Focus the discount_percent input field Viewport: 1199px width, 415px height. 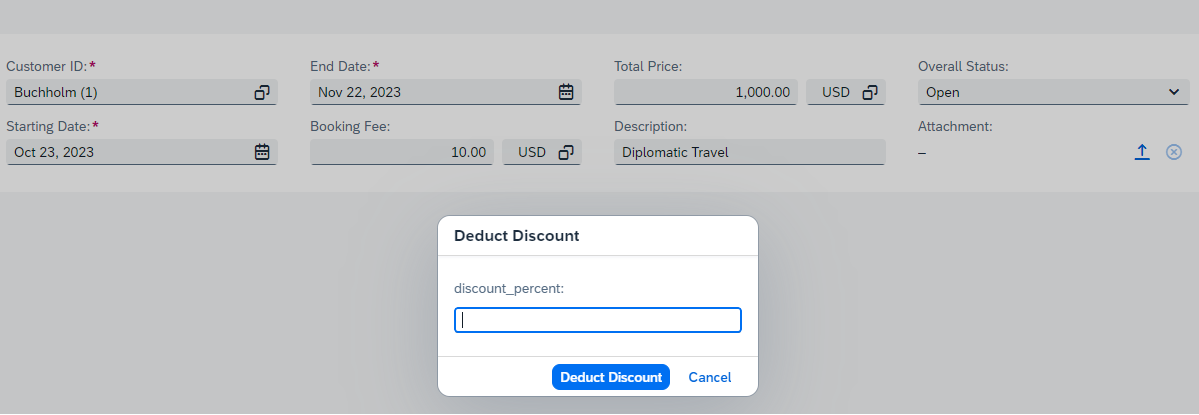click(x=598, y=320)
